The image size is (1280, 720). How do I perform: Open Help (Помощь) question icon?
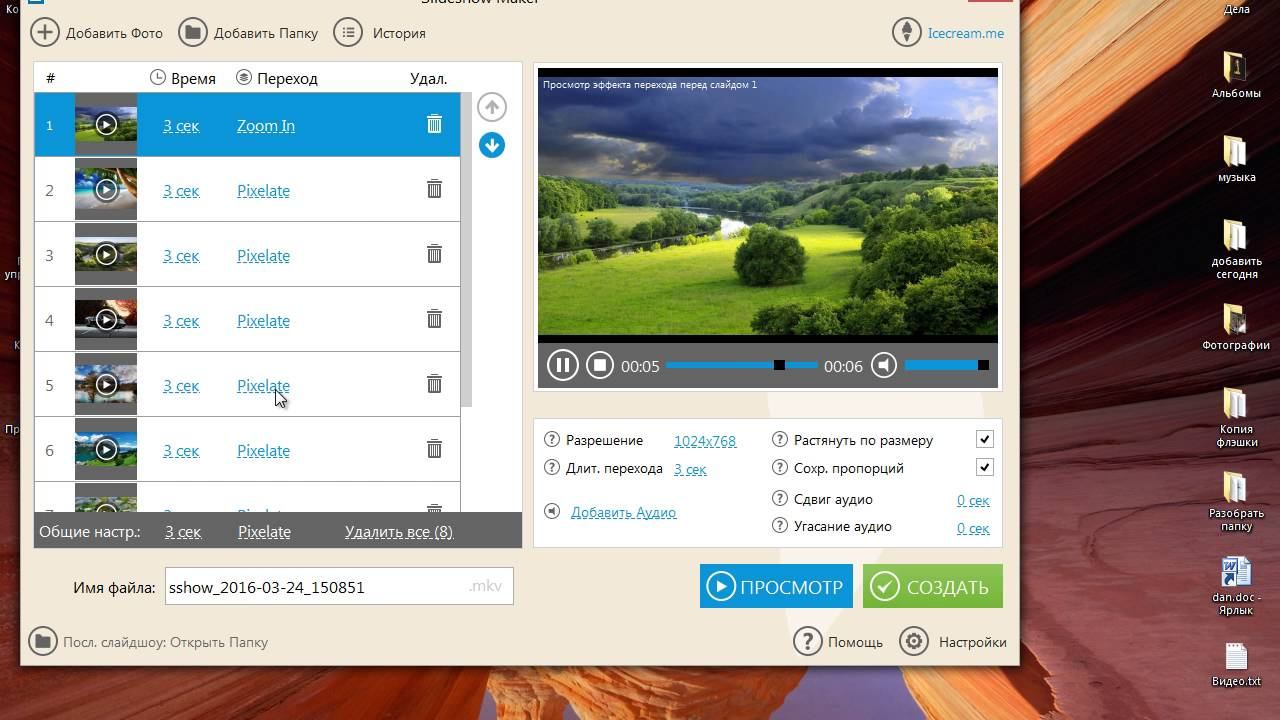808,642
